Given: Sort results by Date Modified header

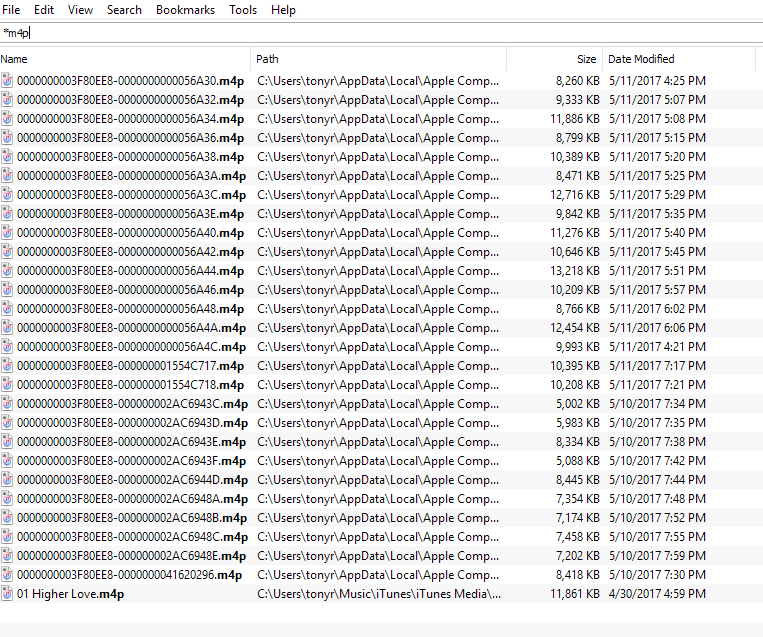Looking at the screenshot, I should tap(679, 59).
